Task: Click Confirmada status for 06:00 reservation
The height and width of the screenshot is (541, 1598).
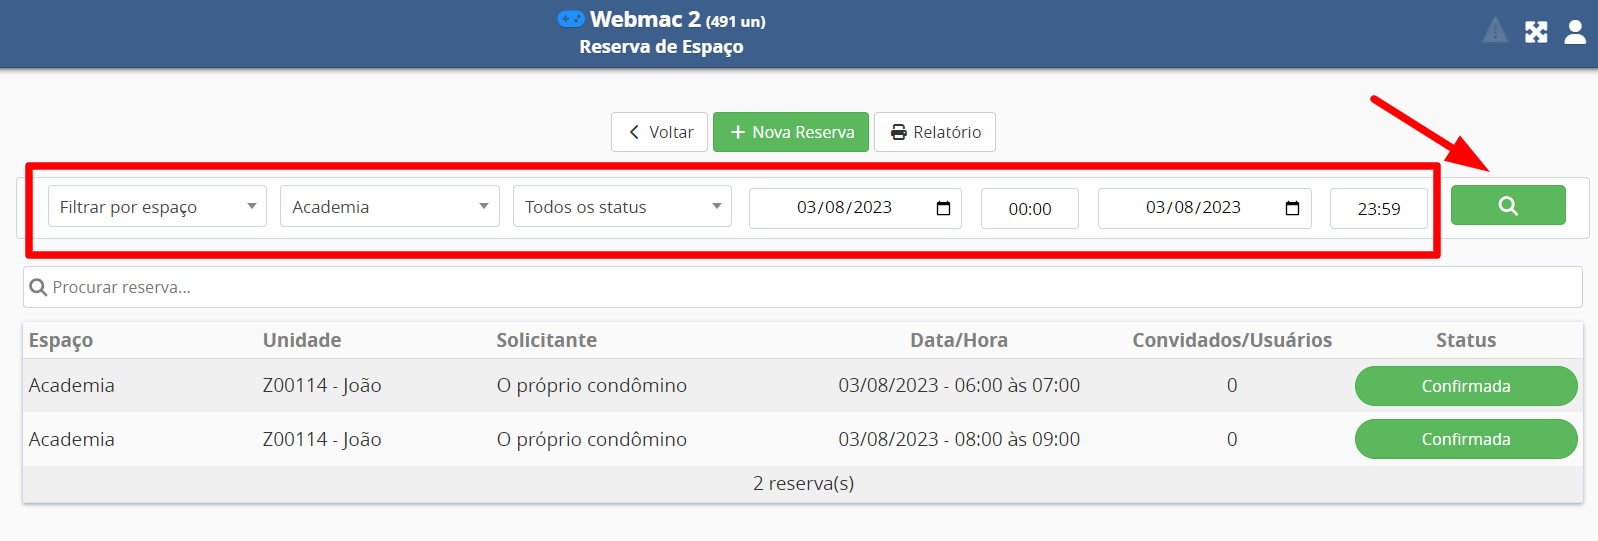Action: coord(1465,386)
